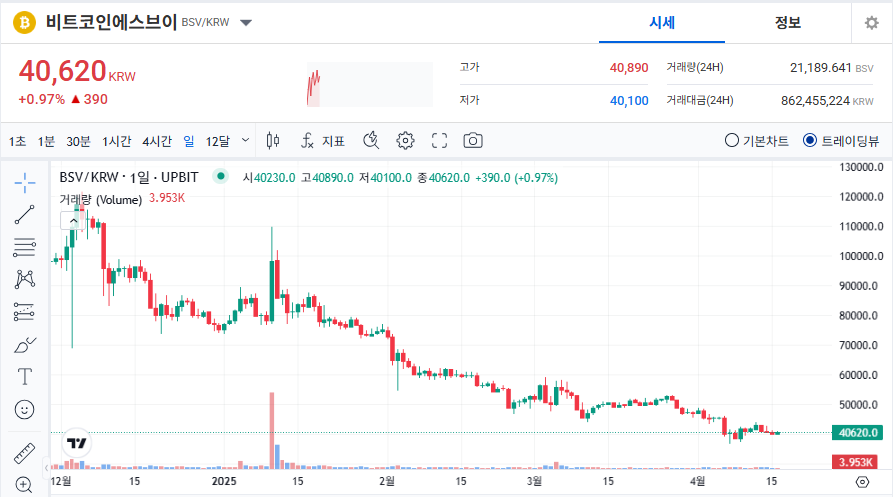
Task: Click the go-to-realtime icon near time axis
Action: (x=863, y=482)
